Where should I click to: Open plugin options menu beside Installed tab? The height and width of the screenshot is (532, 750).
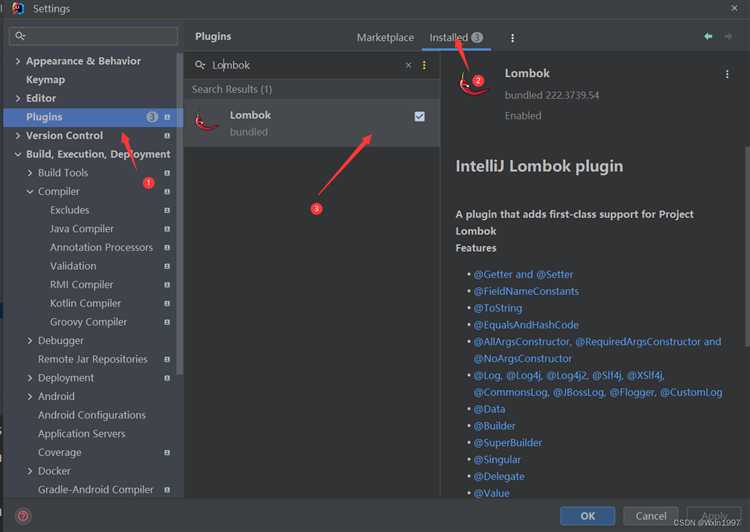tap(512, 38)
